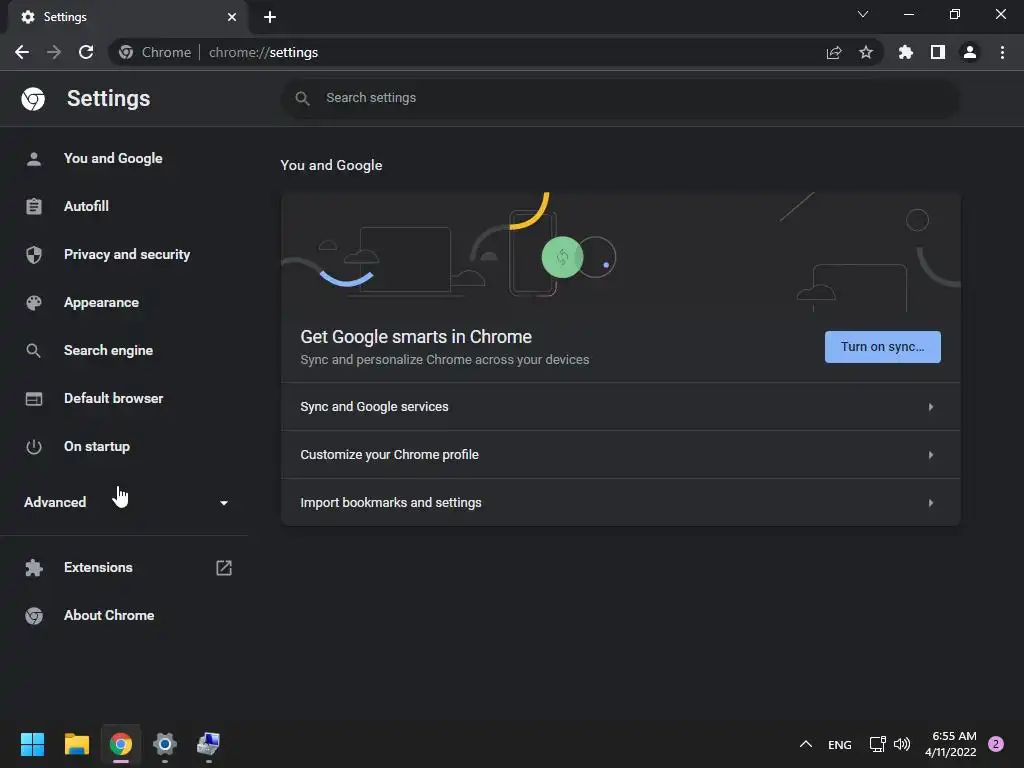Open Customize your Chrome profile row
This screenshot has width=1024, height=768.
(x=620, y=455)
